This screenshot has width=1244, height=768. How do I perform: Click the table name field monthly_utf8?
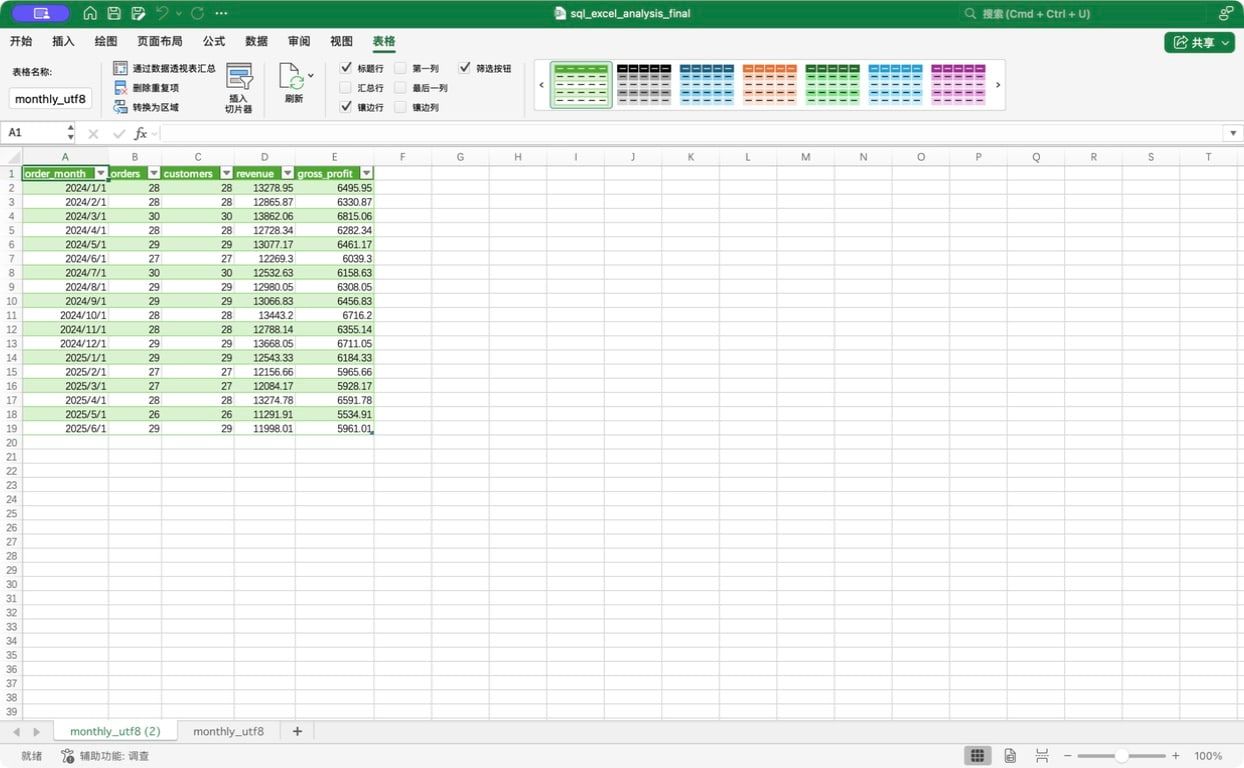click(50, 99)
